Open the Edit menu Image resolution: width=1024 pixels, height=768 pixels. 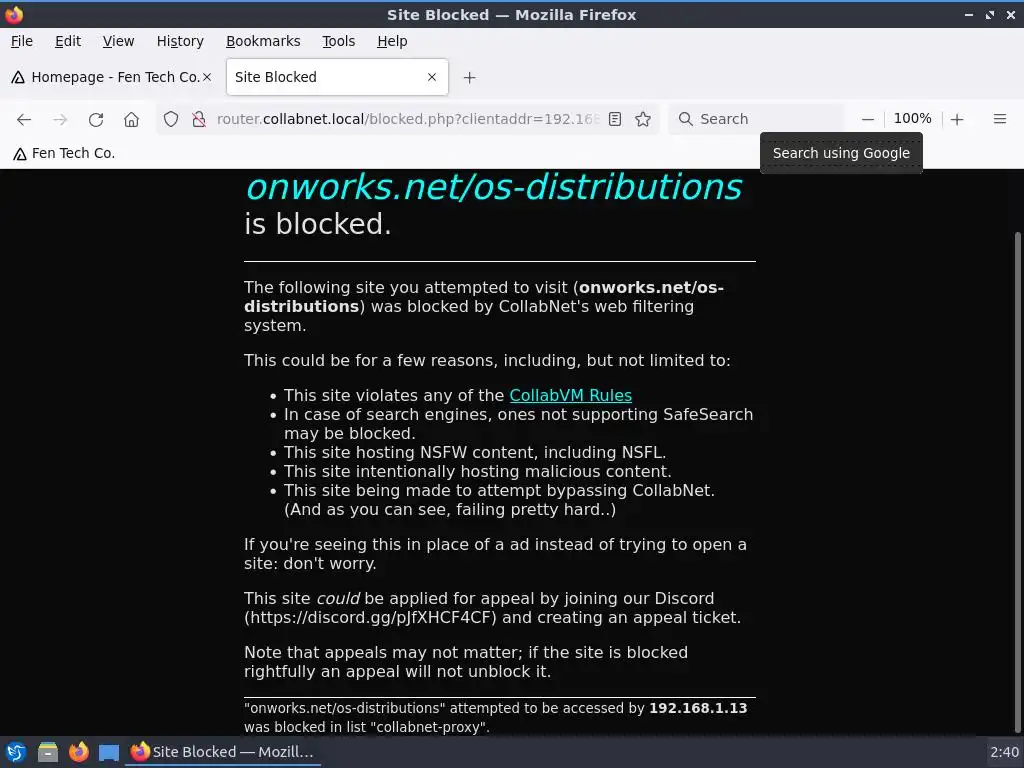tap(68, 41)
